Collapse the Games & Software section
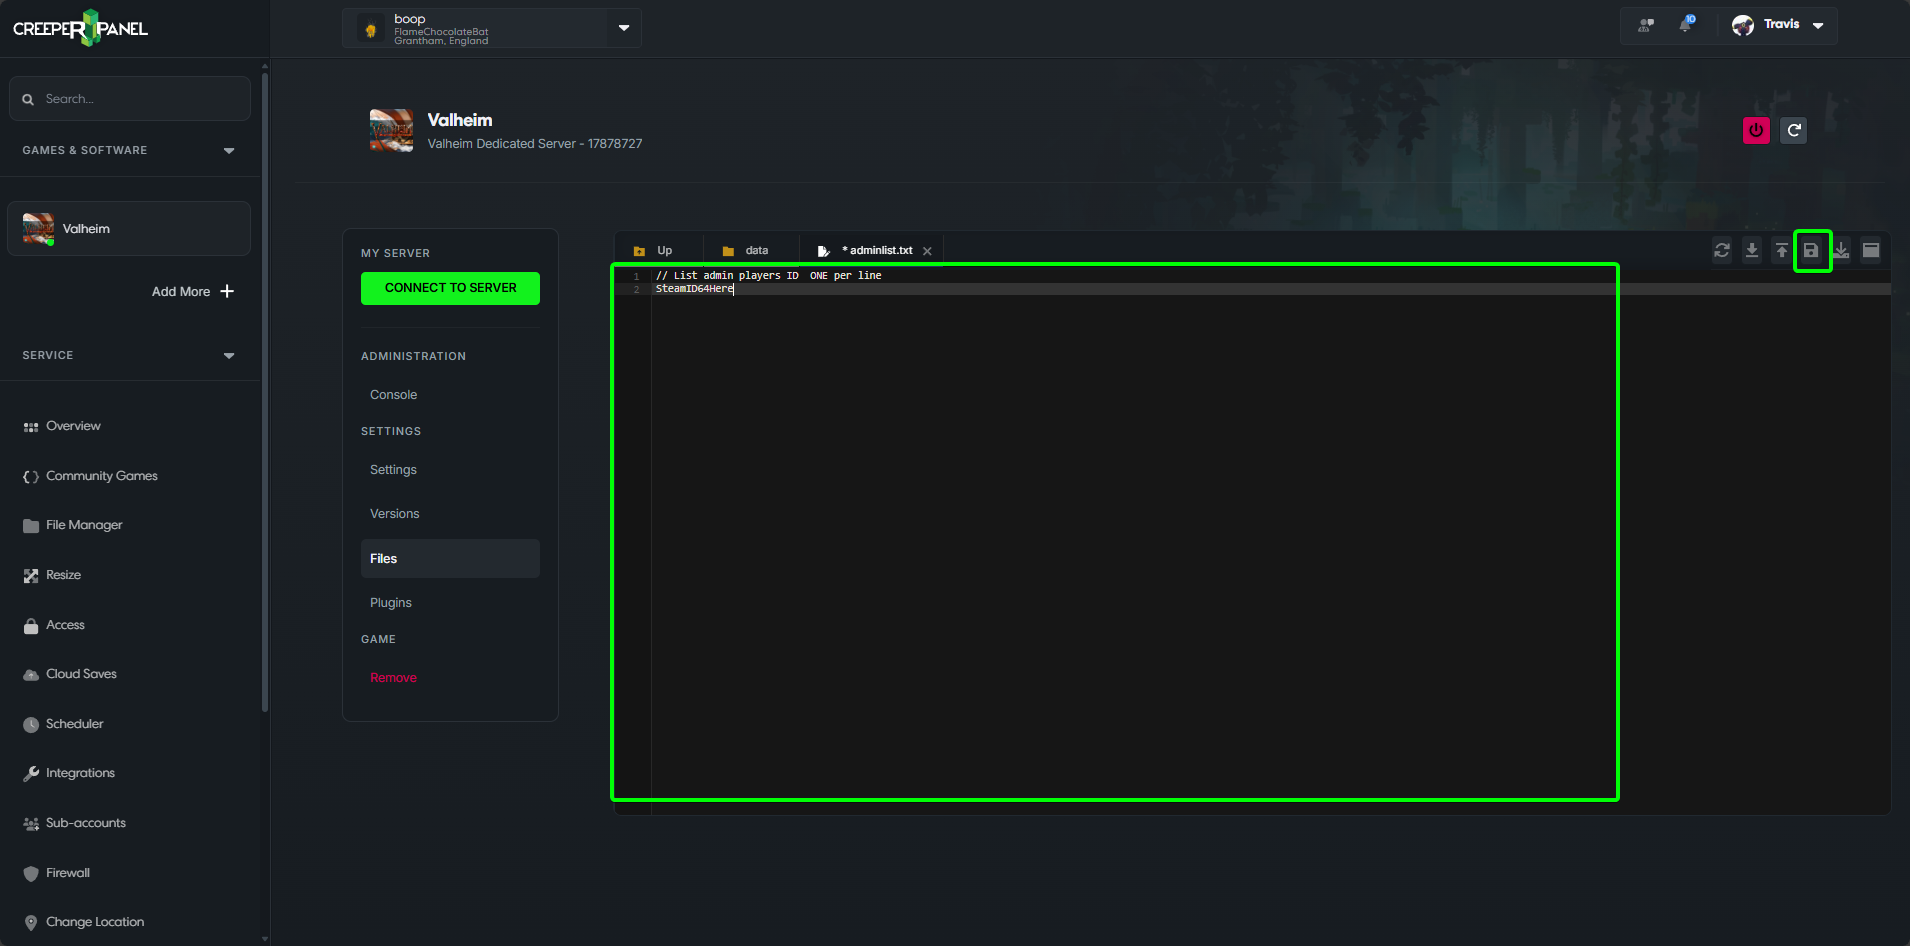Screen dimensions: 1910x946 click(x=229, y=151)
